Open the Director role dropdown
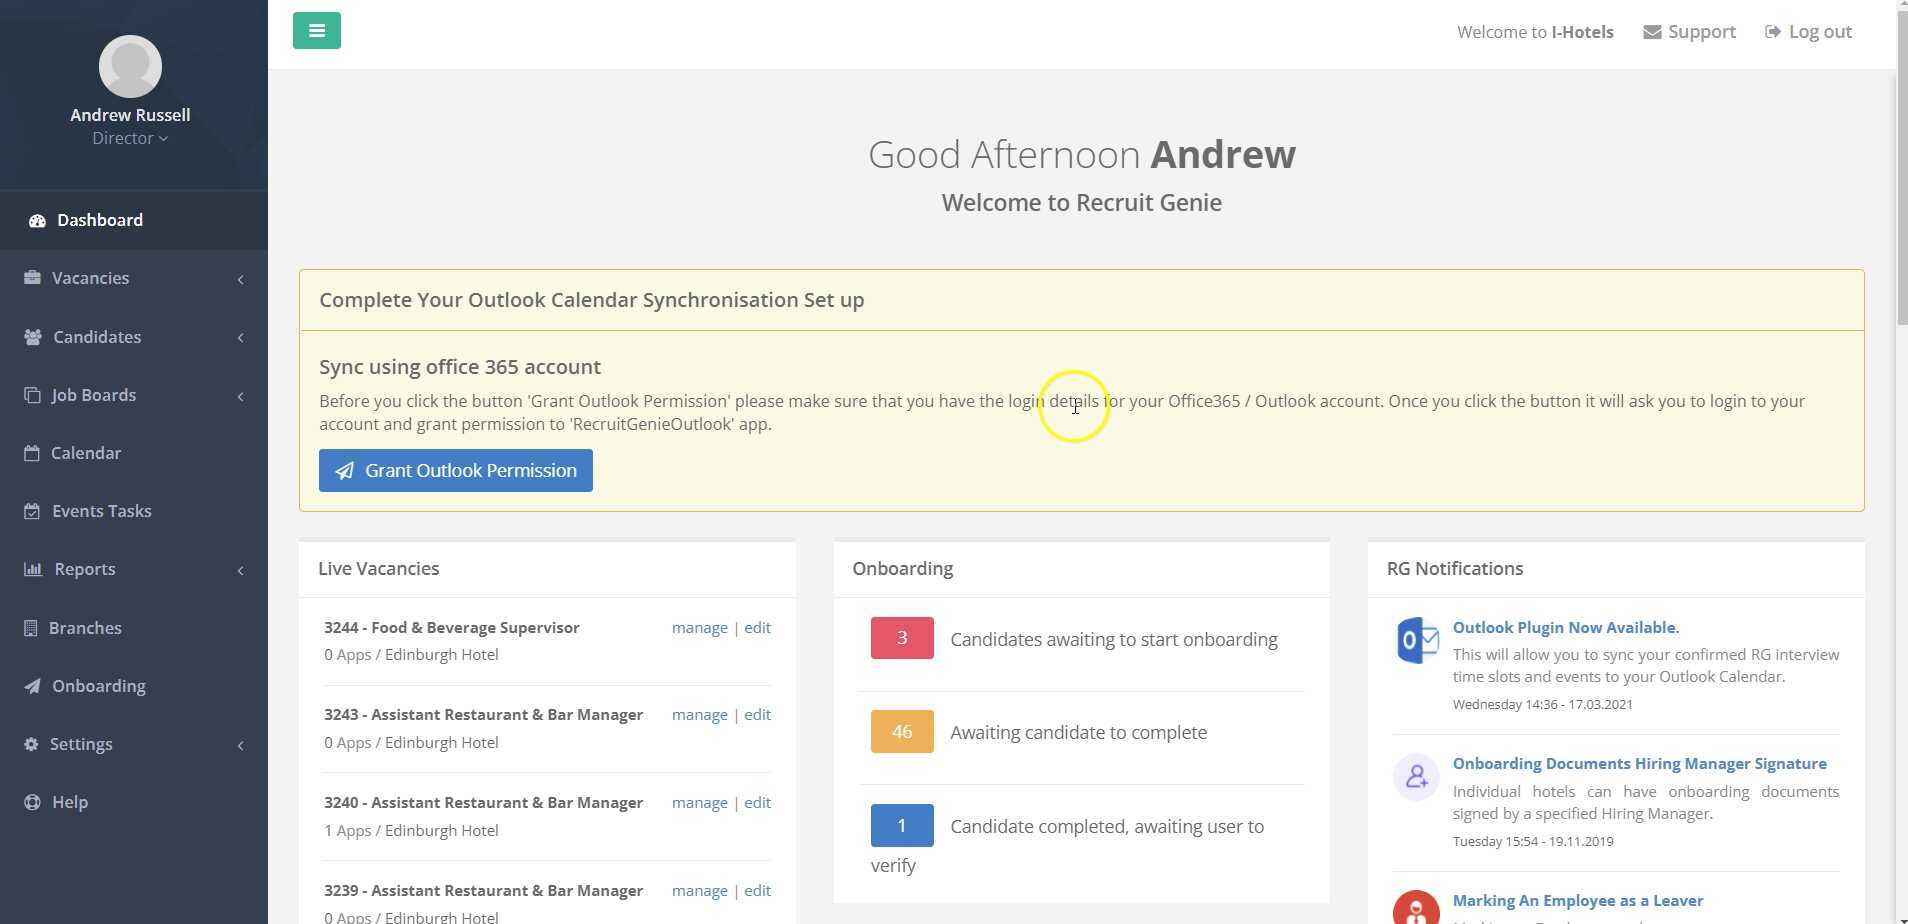This screenshot has height=924, width=1908. [130, 138]
